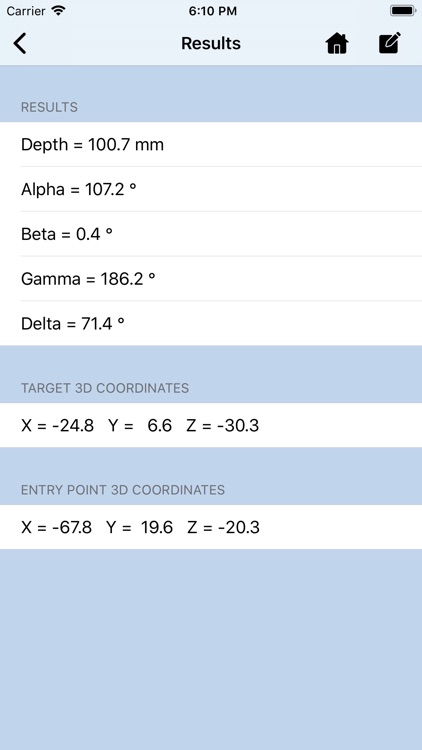Image resolution: width=422 pixels, height=750 pixels.
Task: Select the target 3D coordinates row
Action: click(211, 425)
